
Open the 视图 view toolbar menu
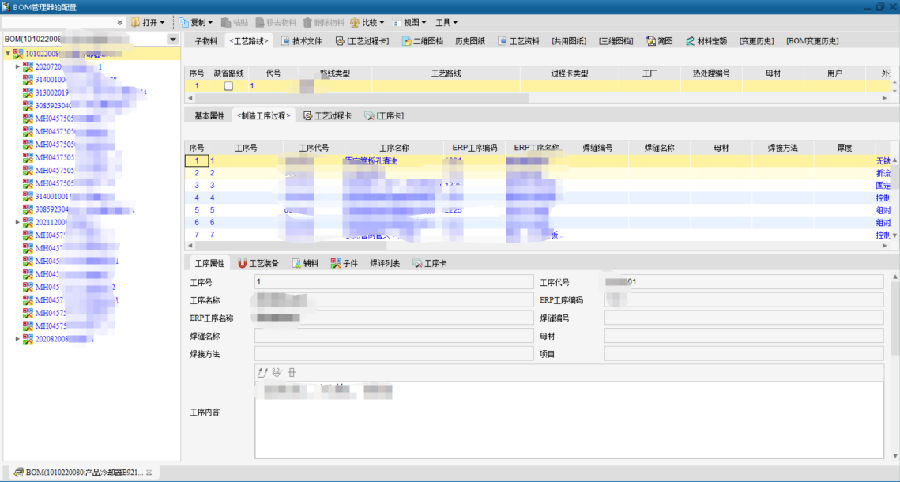410,22
